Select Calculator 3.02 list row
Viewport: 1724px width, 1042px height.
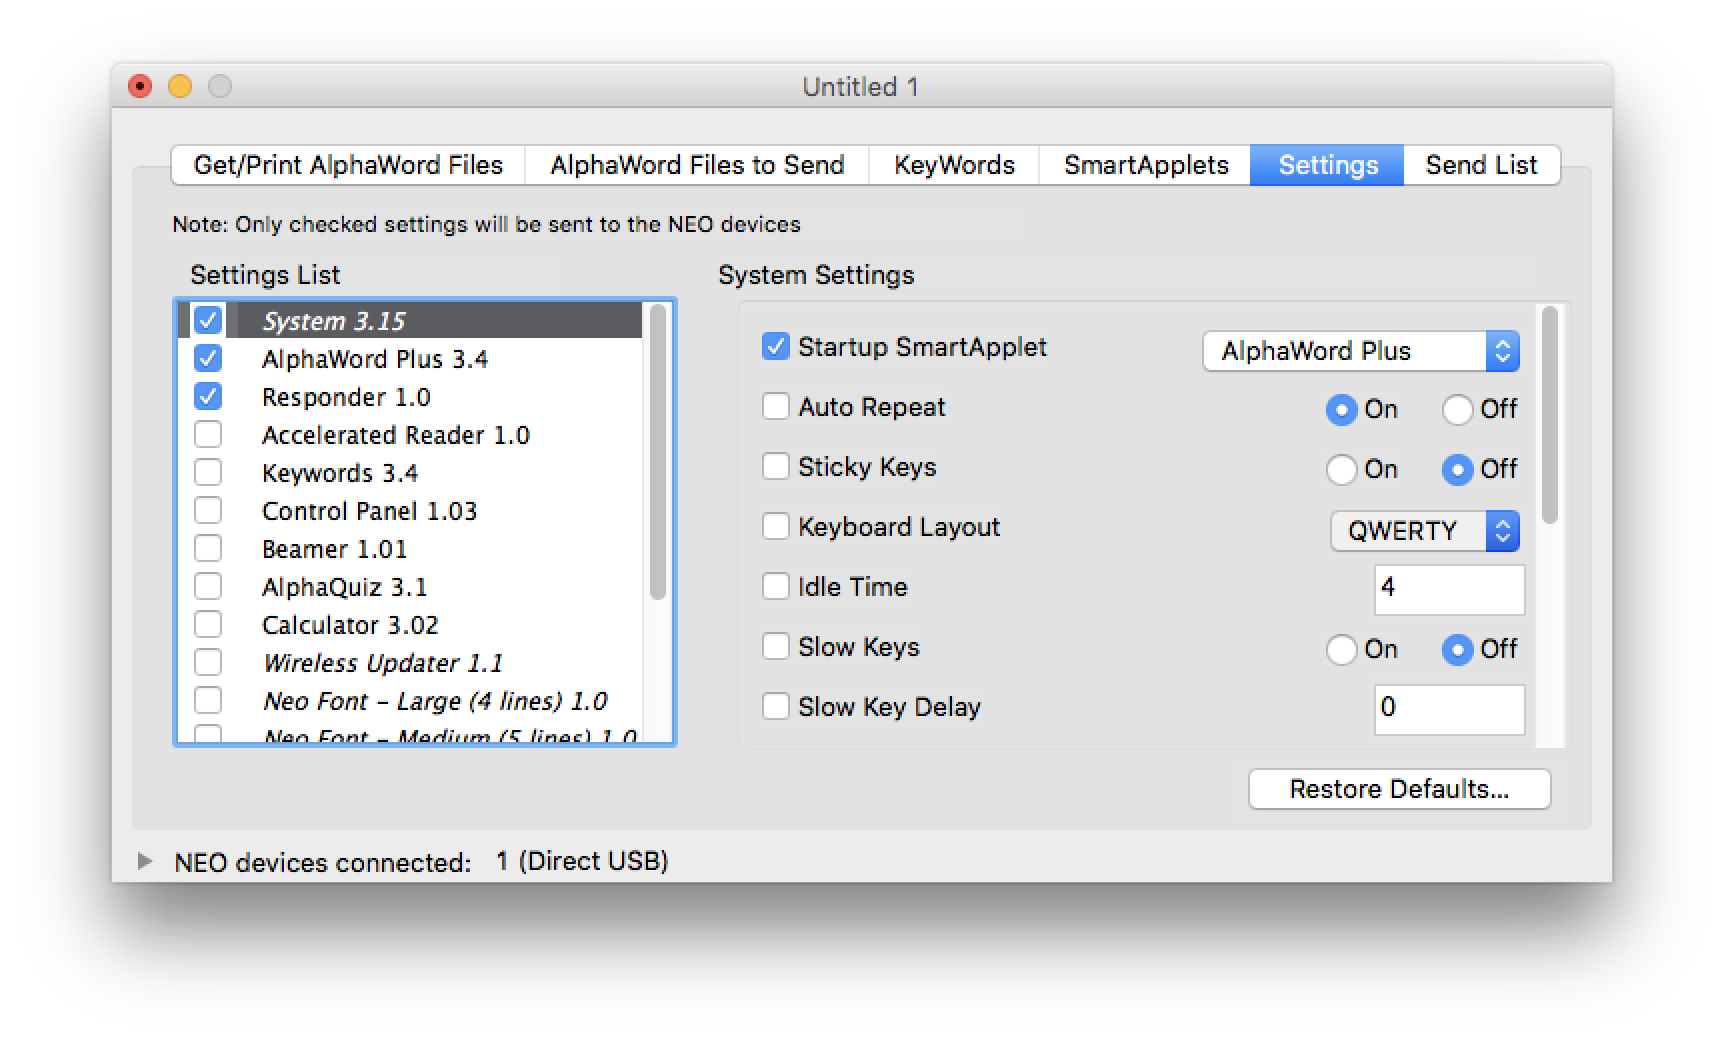click(410, 624)
